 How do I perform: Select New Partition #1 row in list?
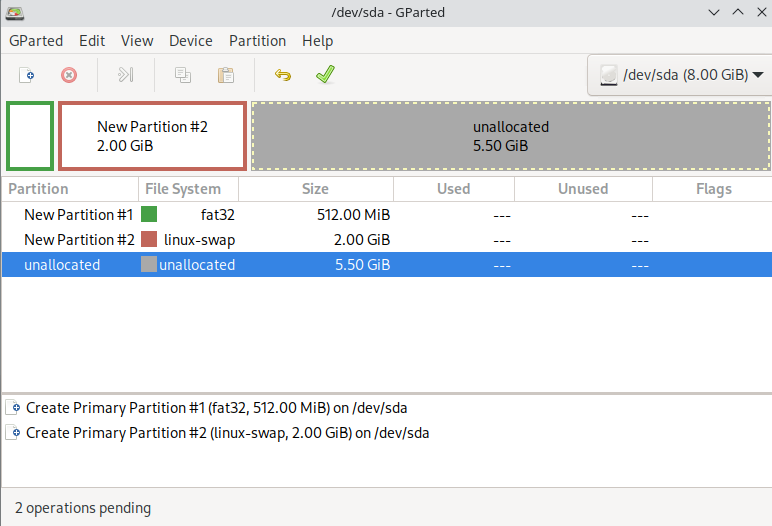tap(78, 214)
